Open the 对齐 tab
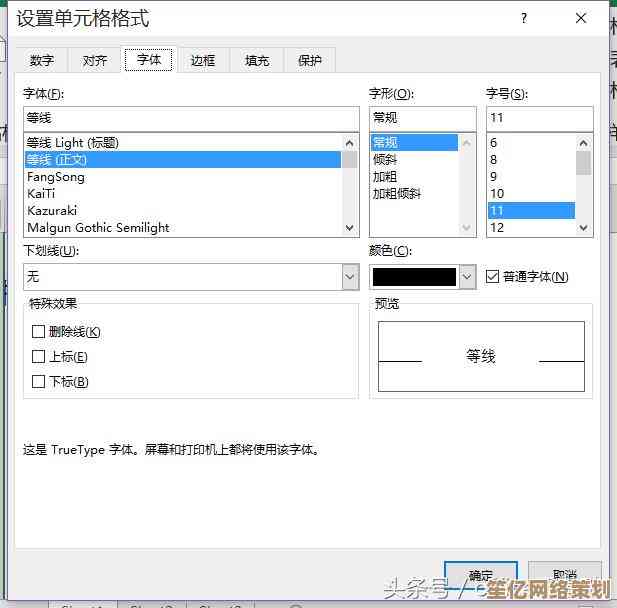 (95, 60)
